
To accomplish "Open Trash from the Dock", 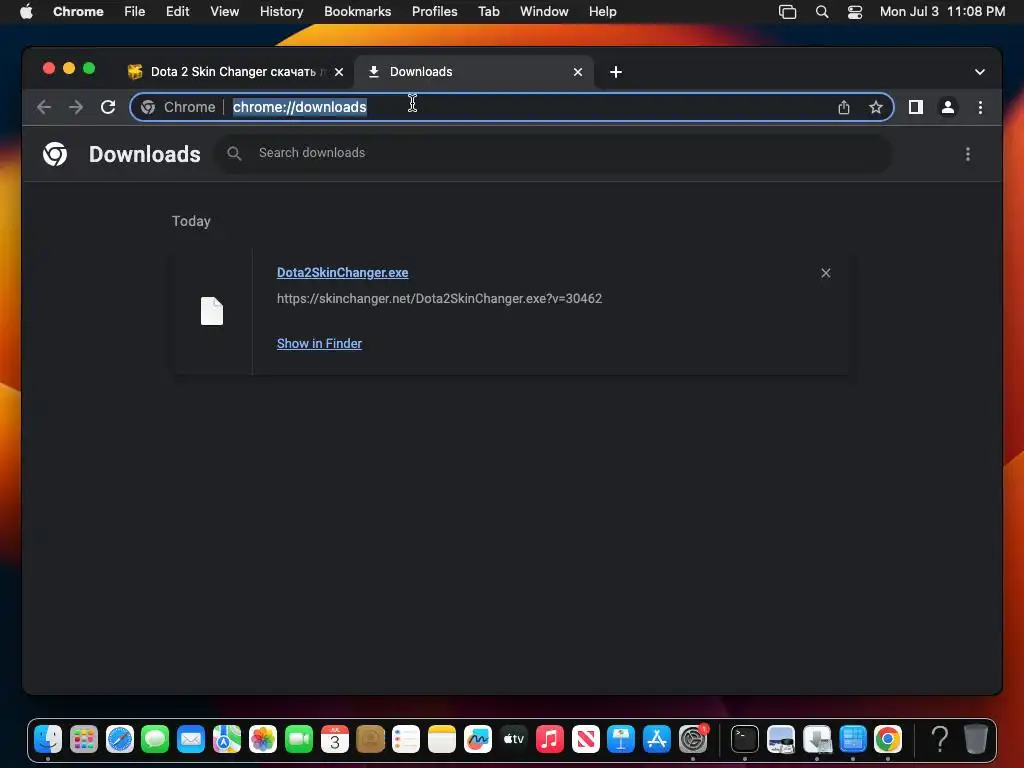I will pos(976,739).
